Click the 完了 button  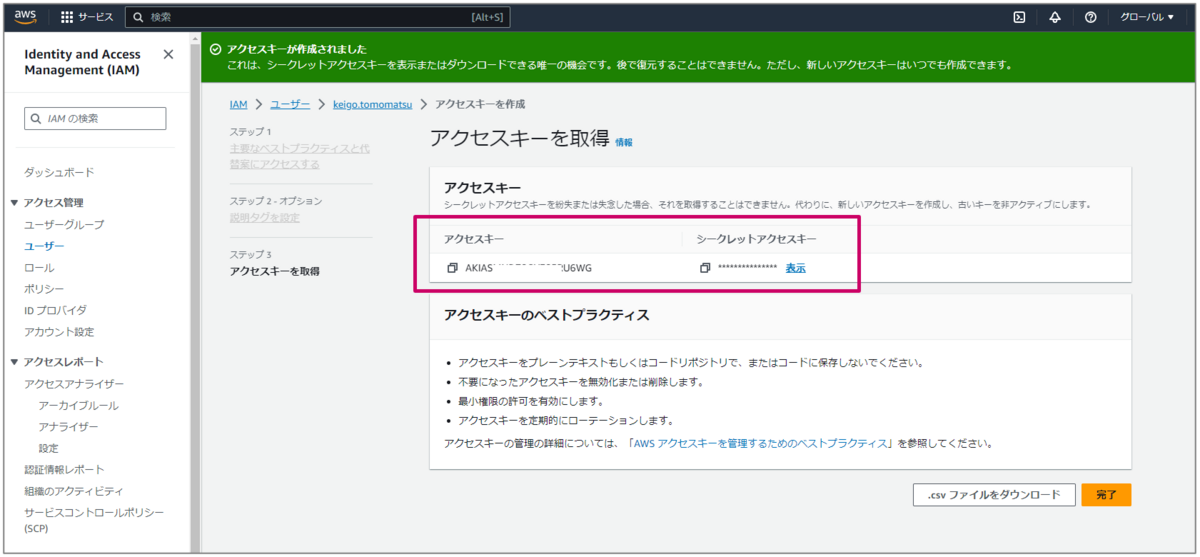click(1106, 495)
